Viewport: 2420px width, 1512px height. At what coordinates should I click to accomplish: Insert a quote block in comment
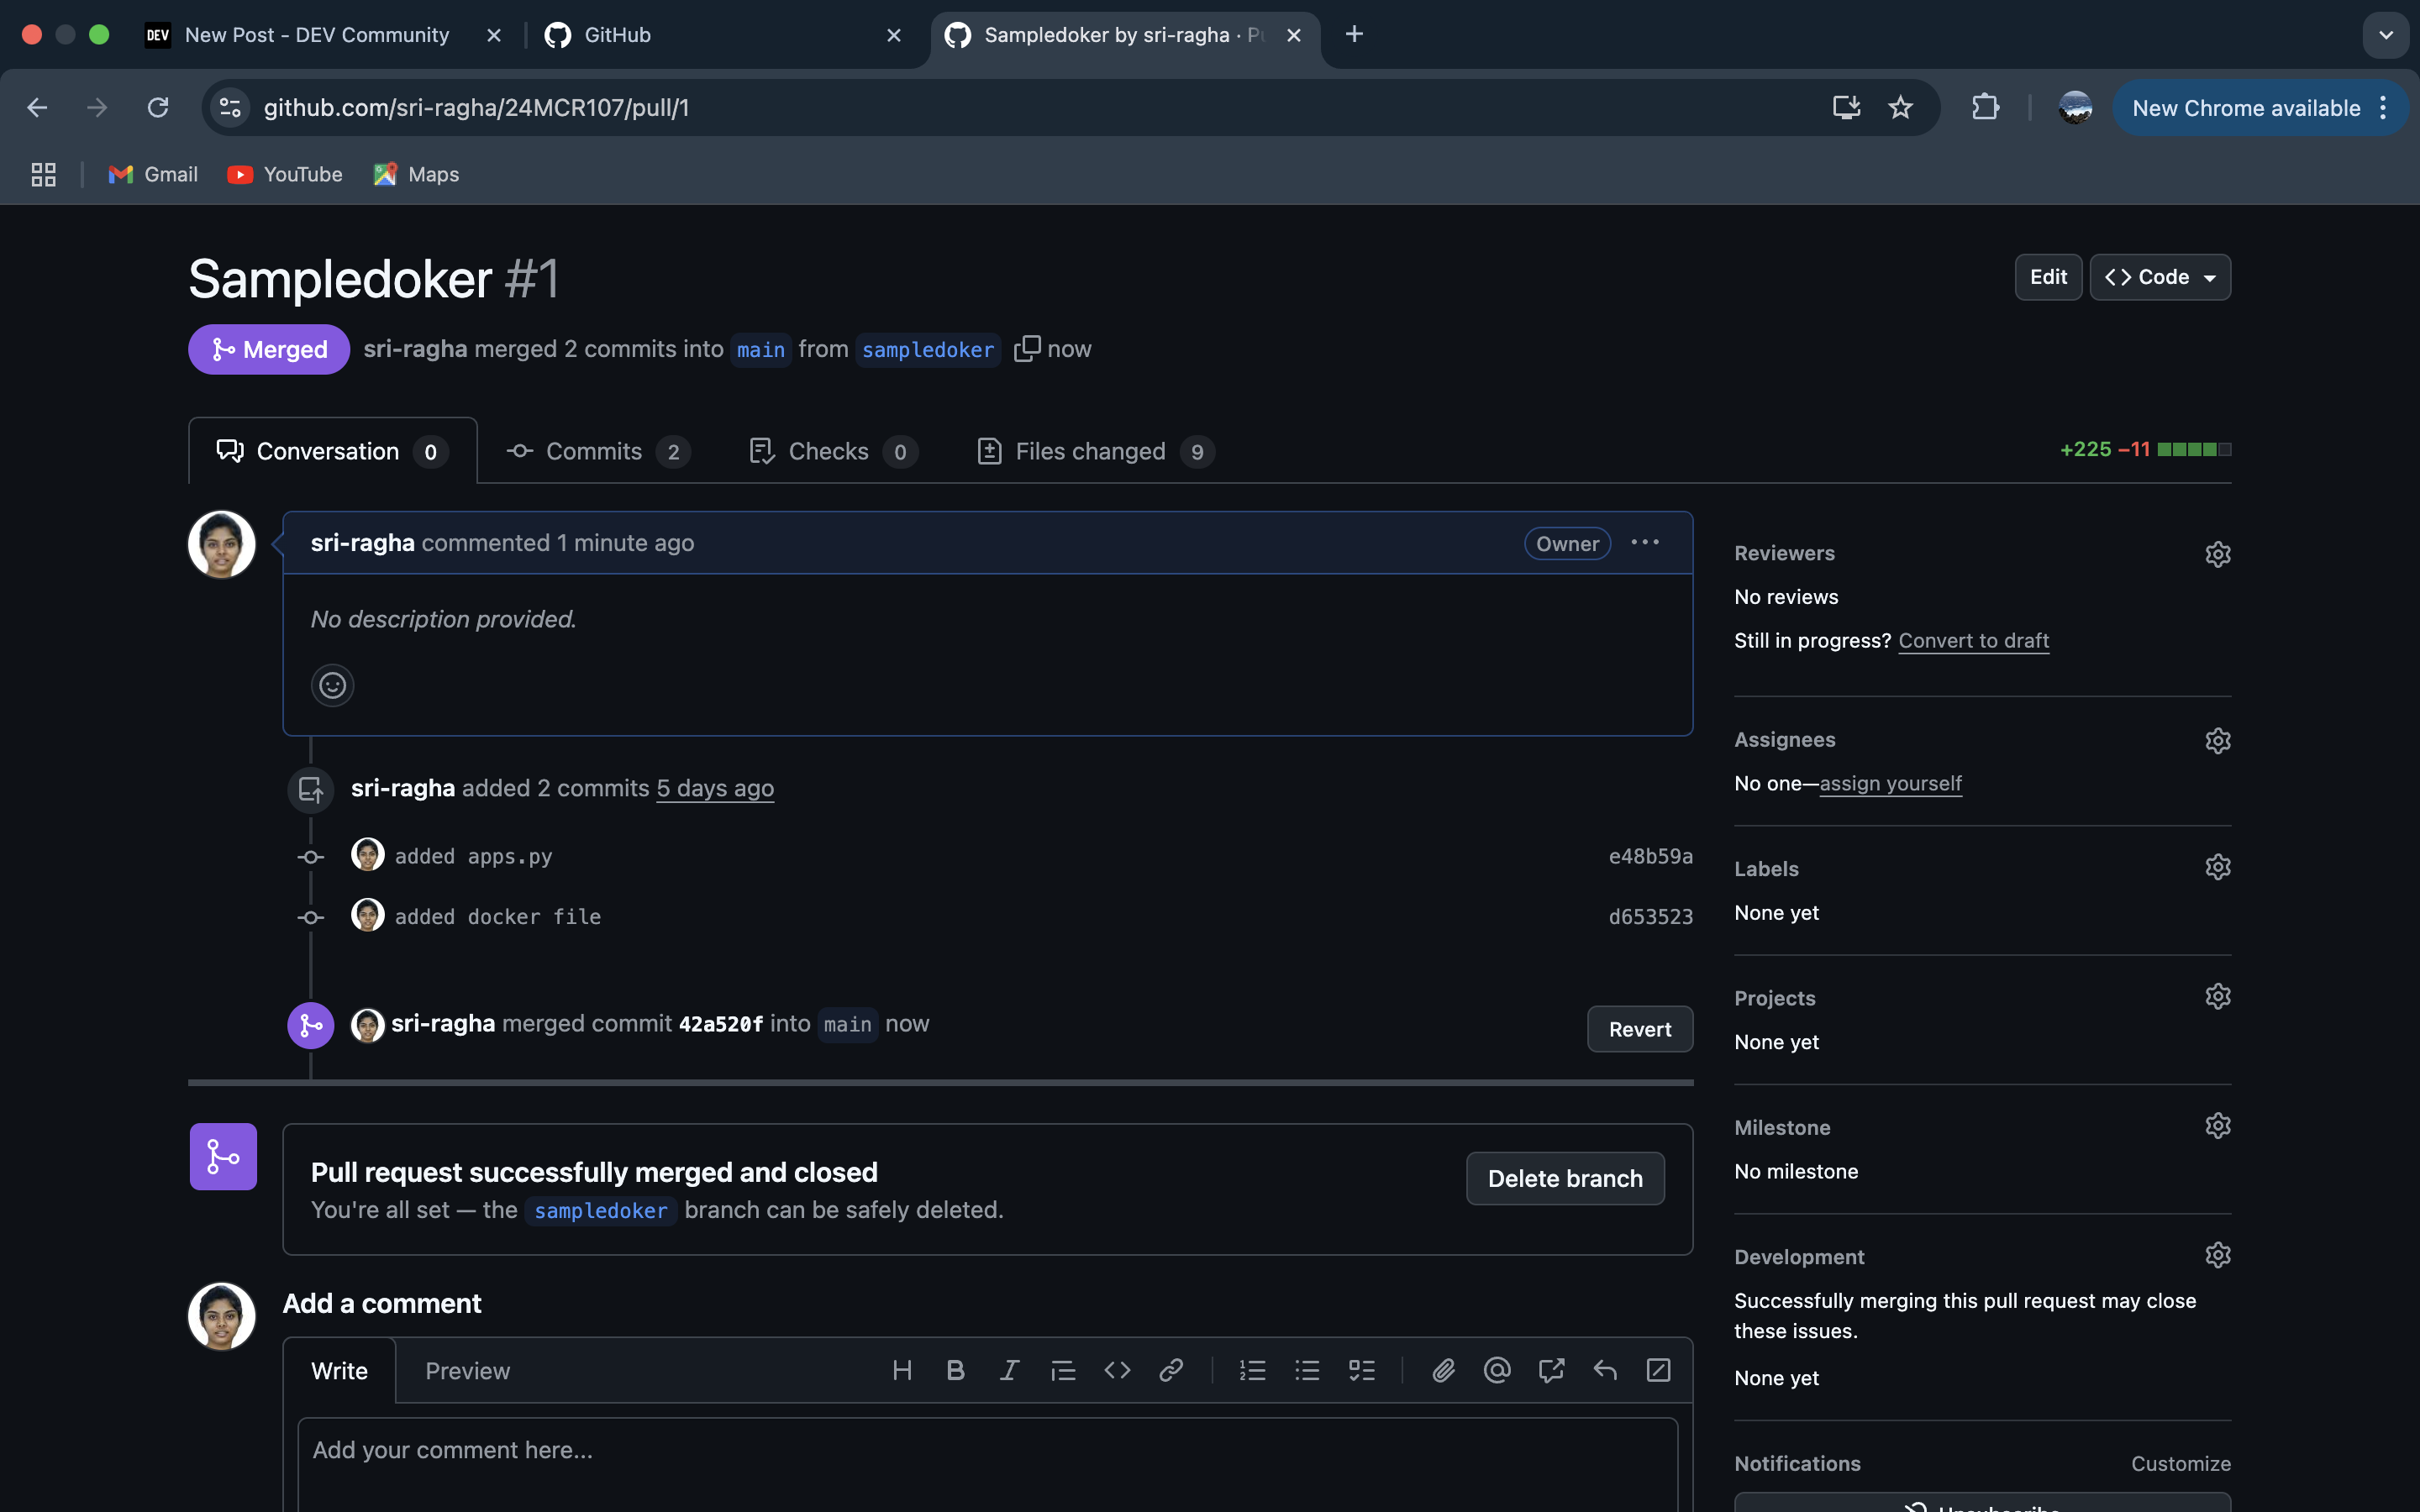coord(1063,1370)
